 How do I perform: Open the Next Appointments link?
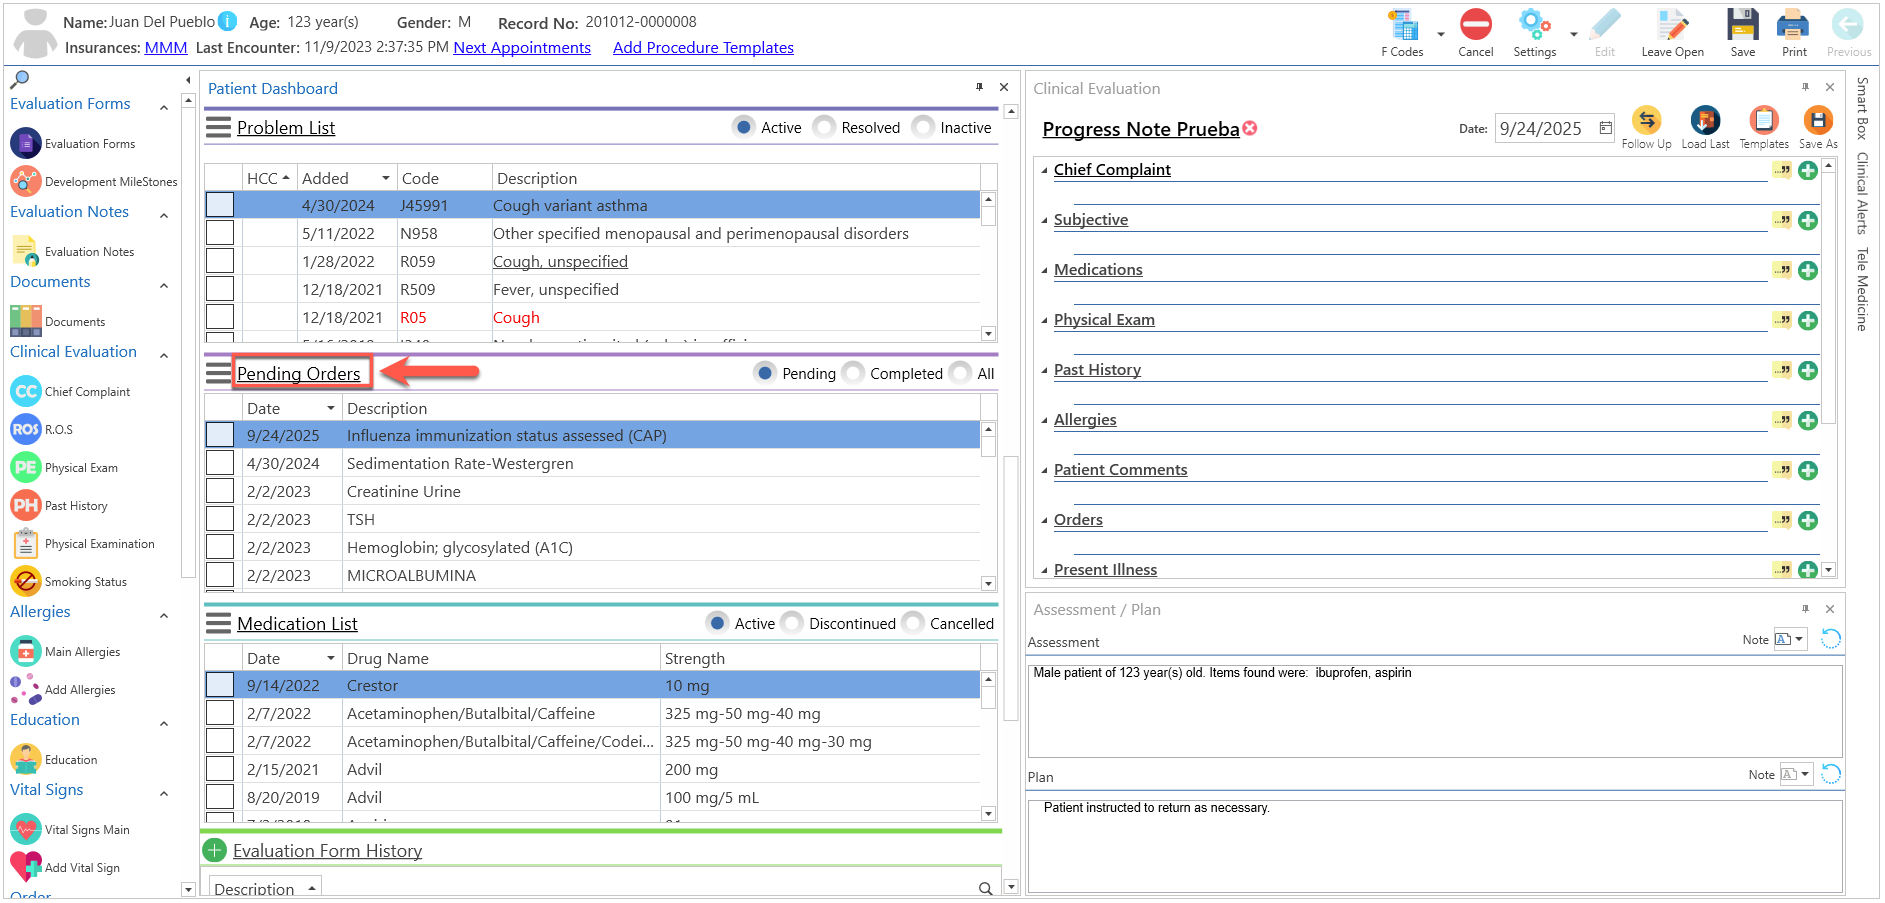coord(522,47)
